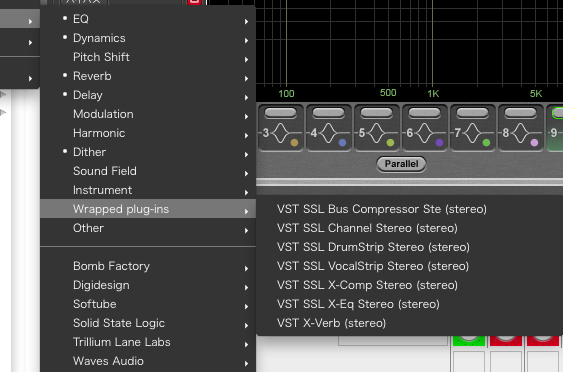The width and height of the screenshot is (563, 372).
Task: Click the yellow color dot on band 3
Action: tap(294, 143)
